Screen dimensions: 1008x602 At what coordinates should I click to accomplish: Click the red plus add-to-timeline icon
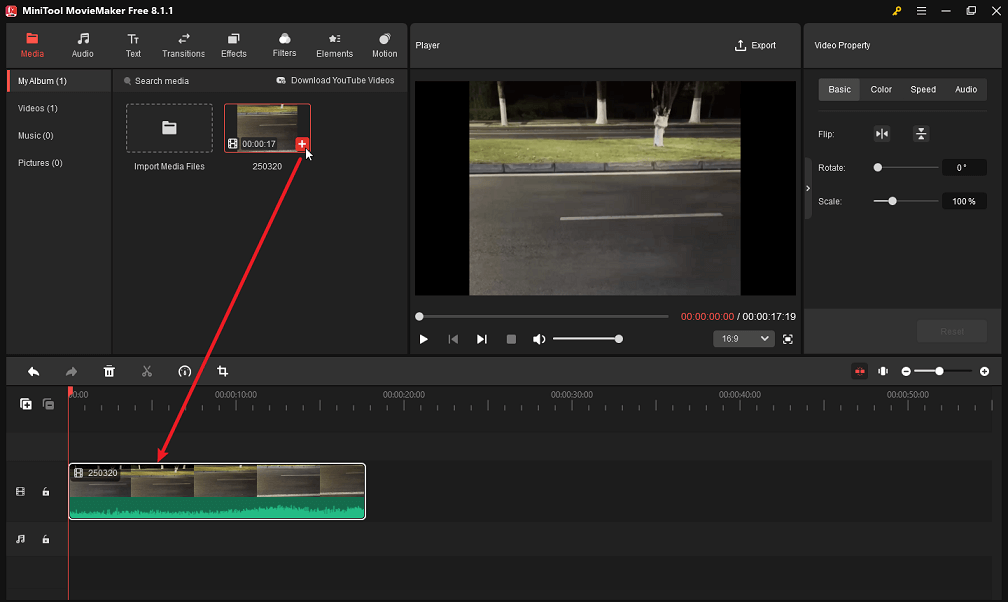302,144
